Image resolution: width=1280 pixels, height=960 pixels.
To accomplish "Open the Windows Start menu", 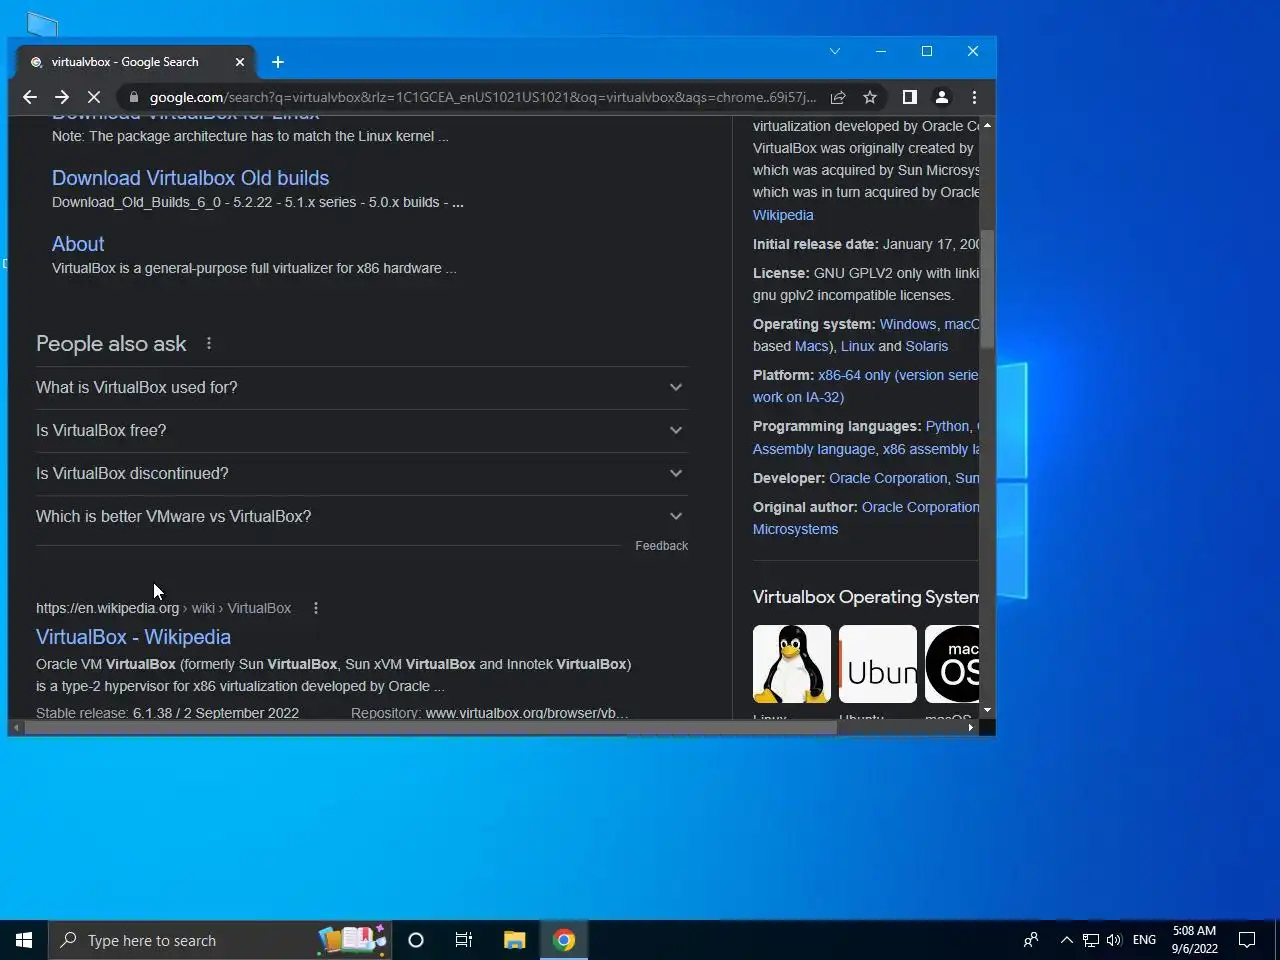I will pyautogui.click(x=24, y=940).
